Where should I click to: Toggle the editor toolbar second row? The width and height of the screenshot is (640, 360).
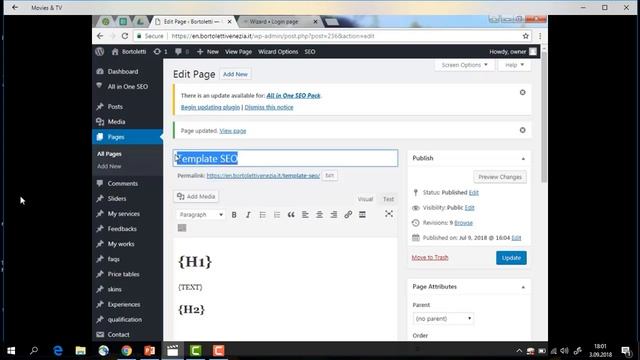(182, 228)
